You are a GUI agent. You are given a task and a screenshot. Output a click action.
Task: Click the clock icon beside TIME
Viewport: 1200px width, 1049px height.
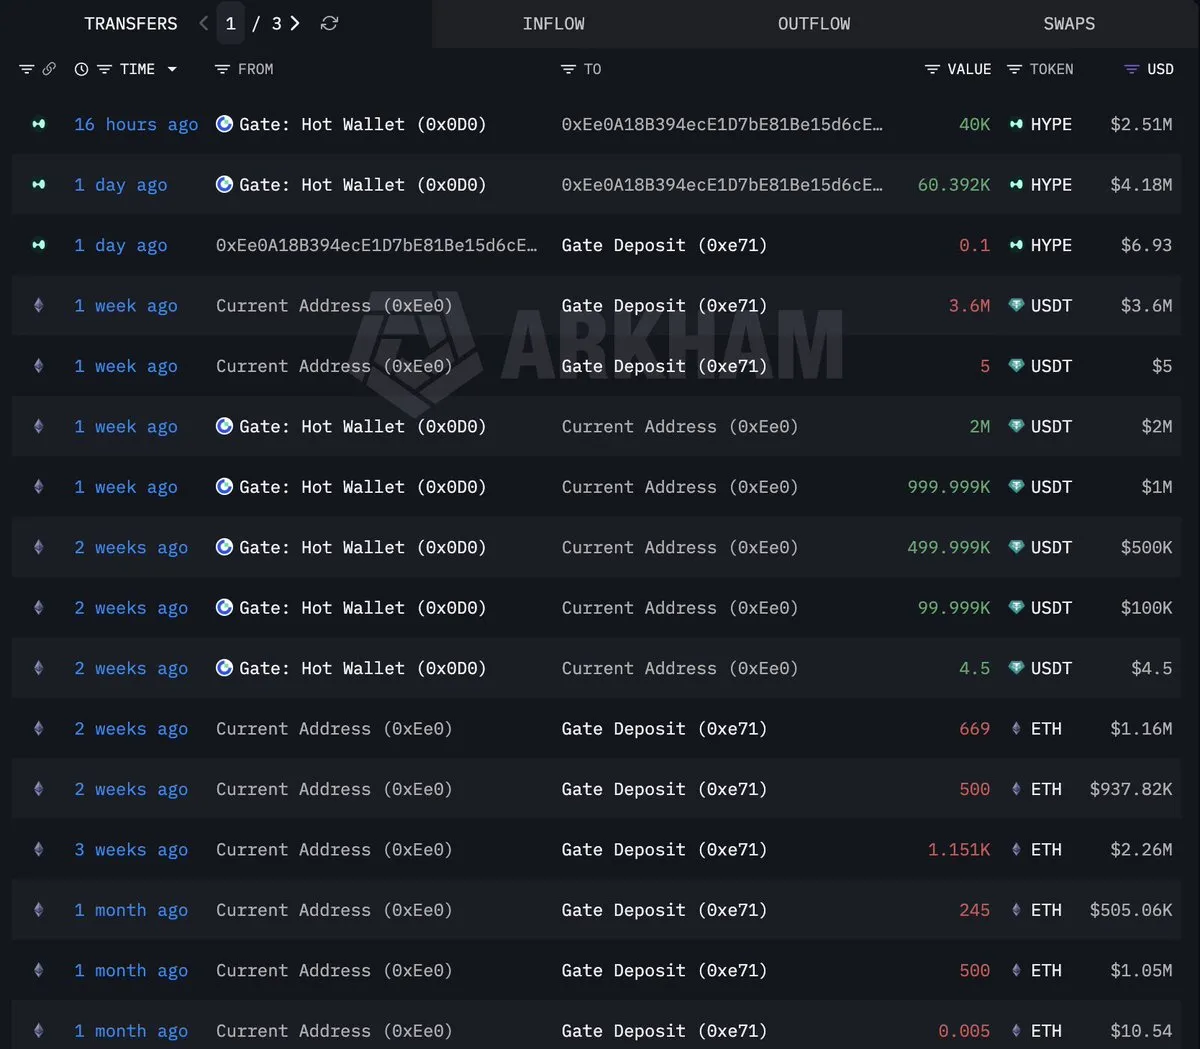[x=81, y=69]
